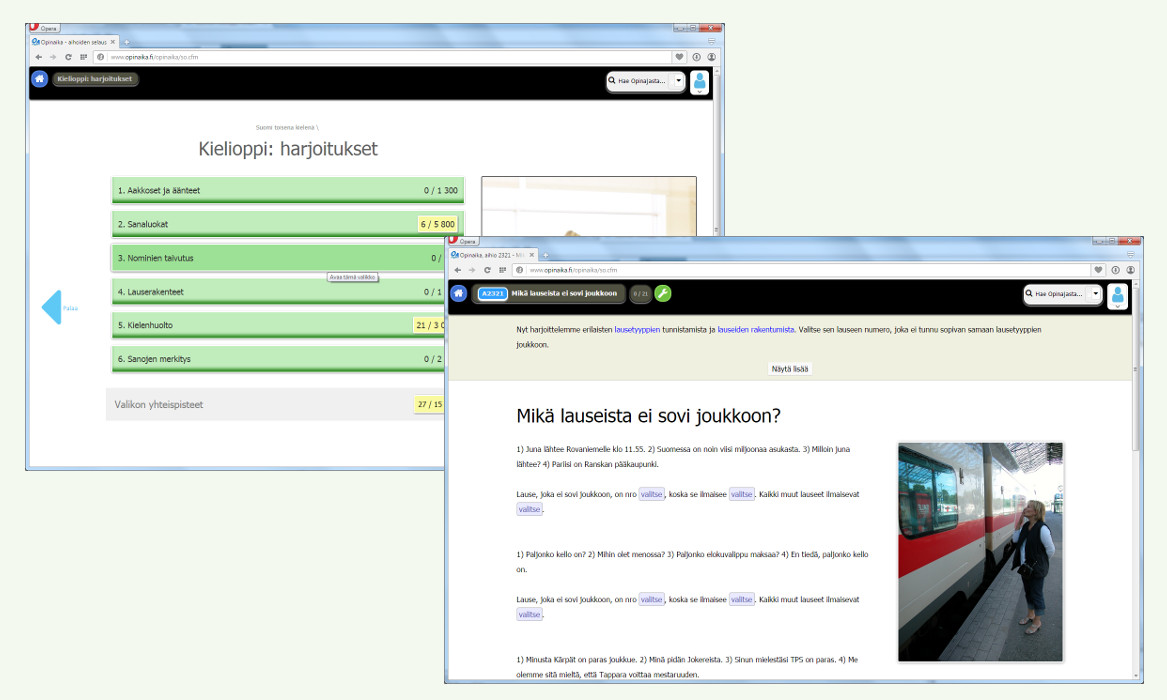Open the Speed Dial grid in the back window
The image size is (1167, 700).
click(83, 57)
